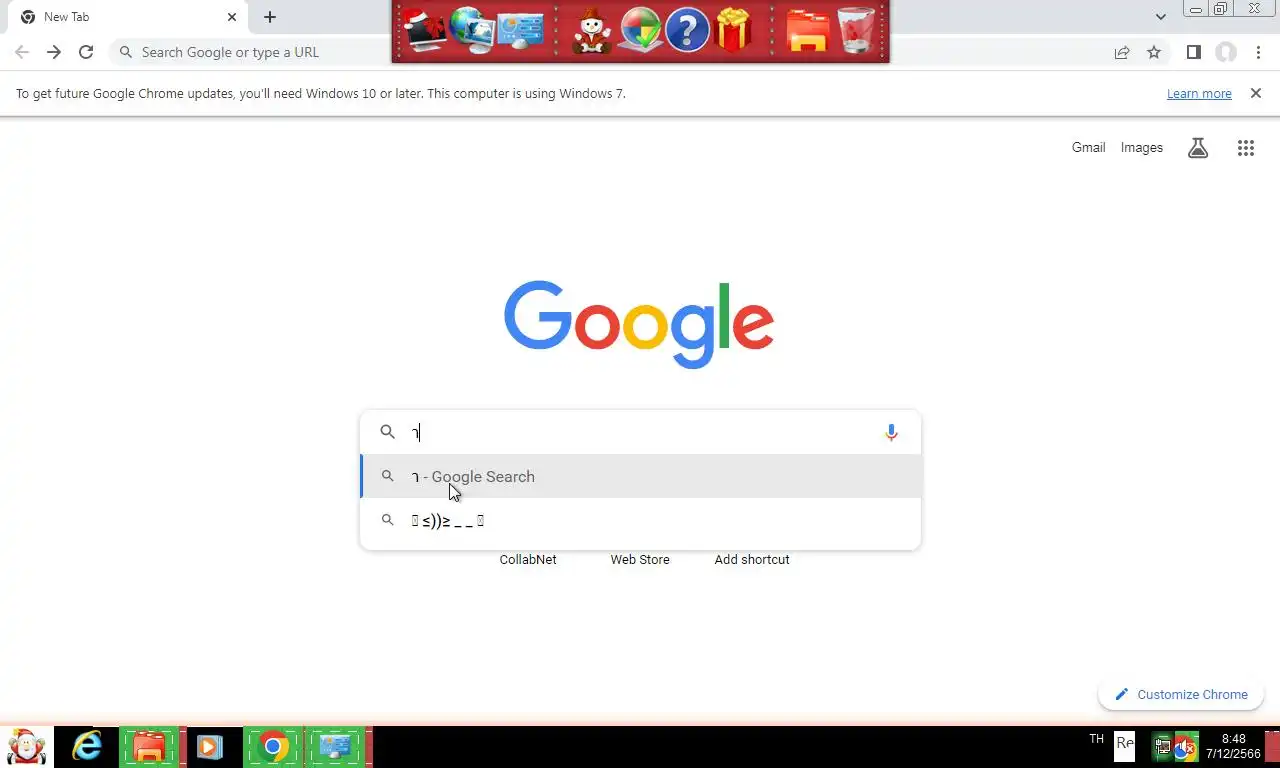Image resolution: width=1280 pixels, height=768 pixels.
Task: Start voice search with the microphone icon
Action: pos(891,432)
